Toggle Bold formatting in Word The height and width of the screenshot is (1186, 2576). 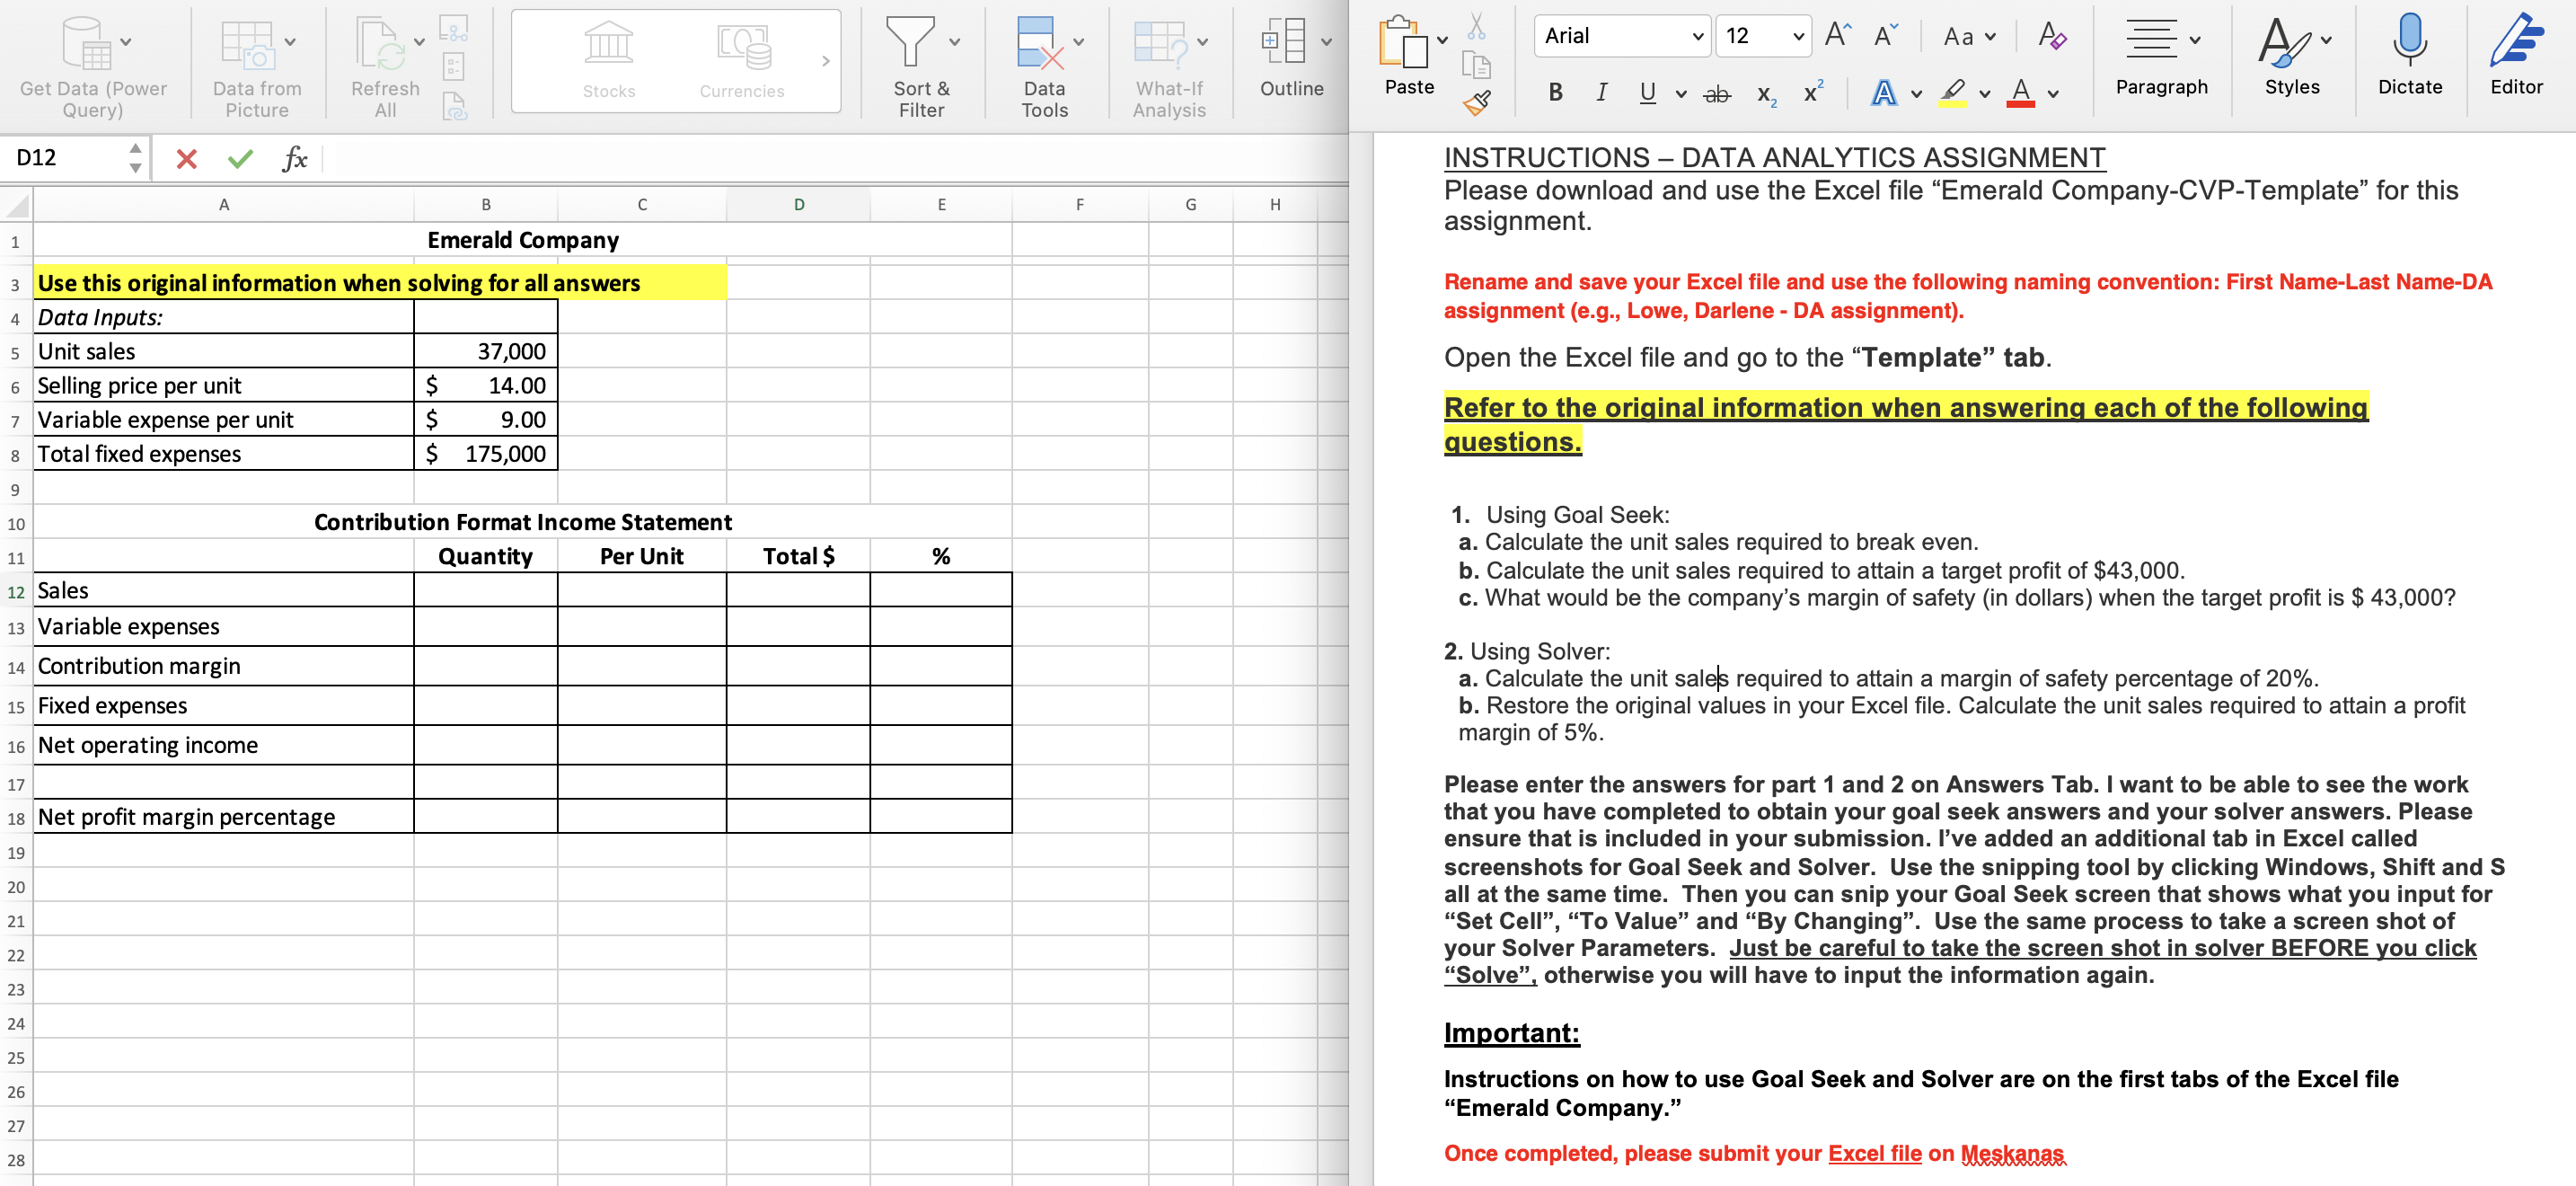point(1555,93)
